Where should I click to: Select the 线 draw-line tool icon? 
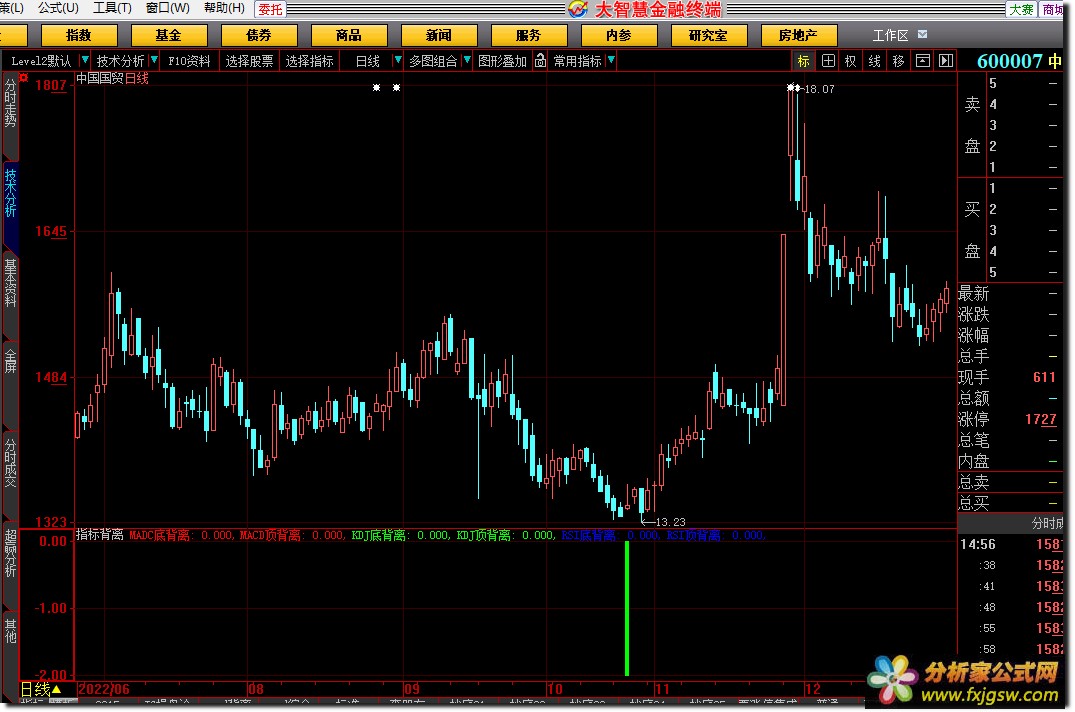(874, 61)
